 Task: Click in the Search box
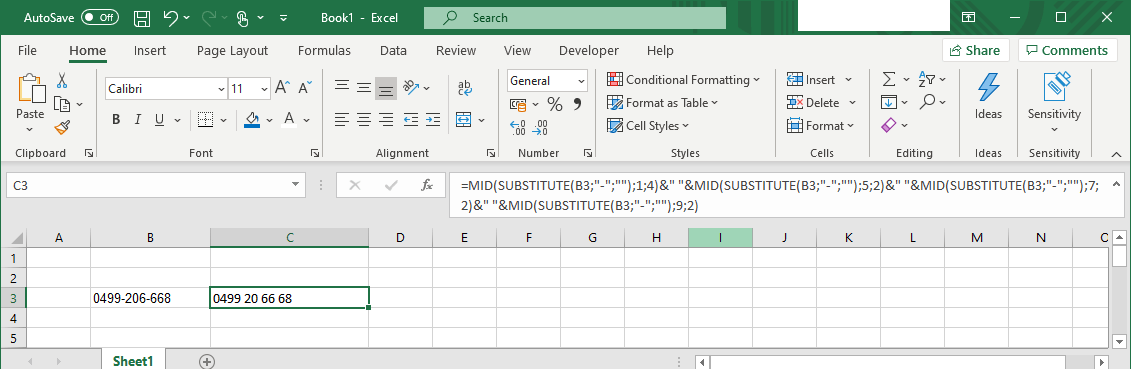[x=575, y=18]
